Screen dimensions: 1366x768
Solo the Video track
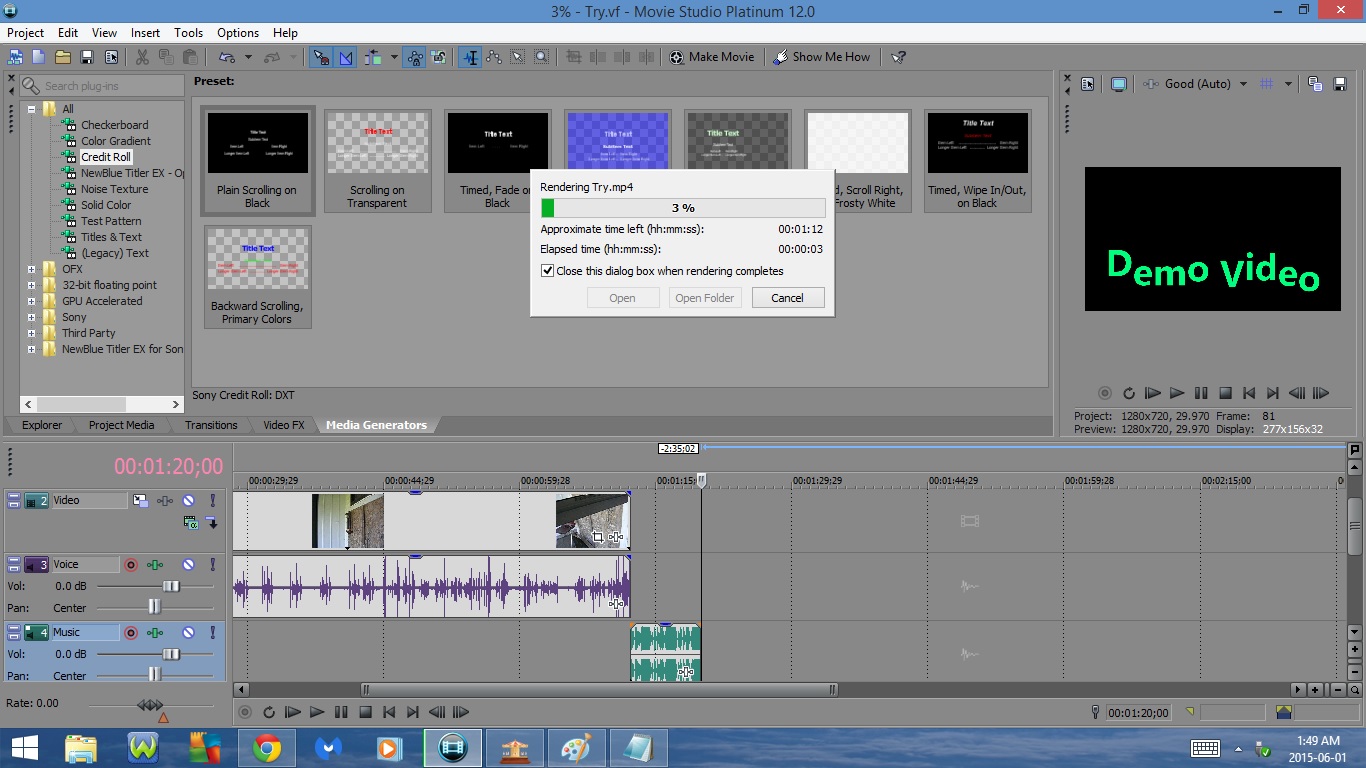212,500
